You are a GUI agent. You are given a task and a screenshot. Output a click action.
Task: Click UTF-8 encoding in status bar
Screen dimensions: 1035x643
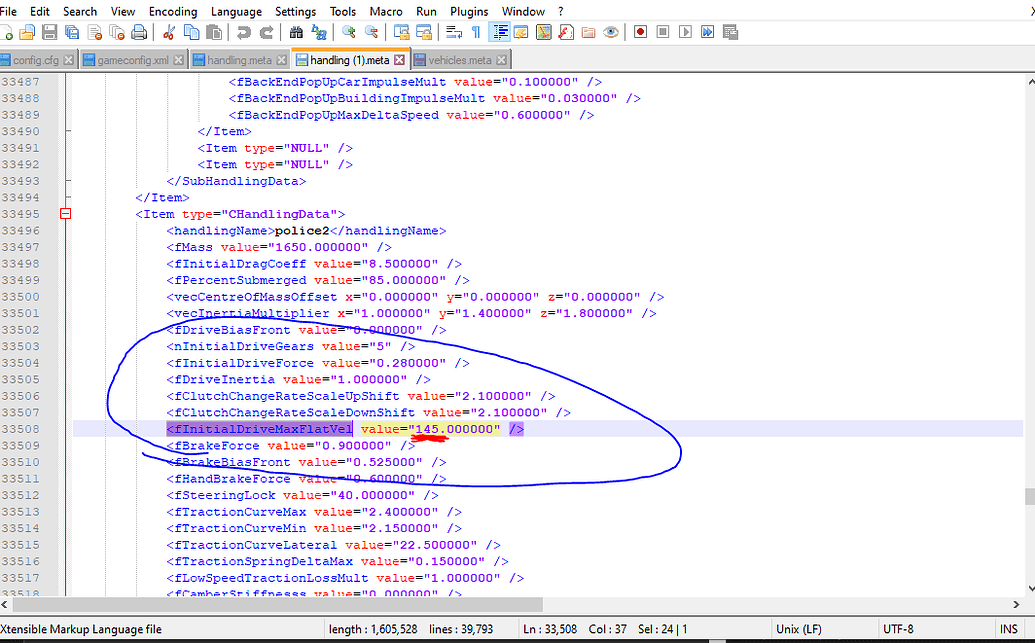coord(898,629)
